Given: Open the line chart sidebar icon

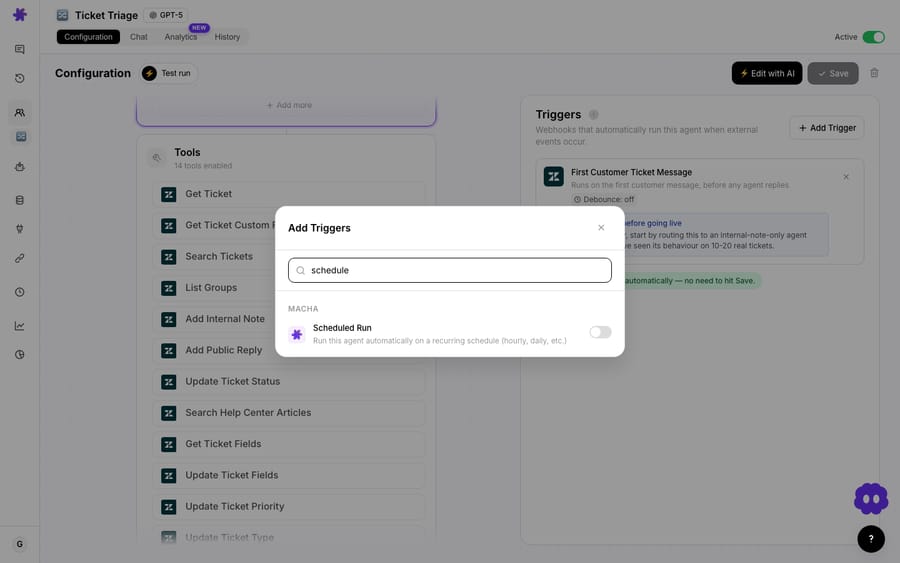Looking at the screenshot, I should click(20, 326).
